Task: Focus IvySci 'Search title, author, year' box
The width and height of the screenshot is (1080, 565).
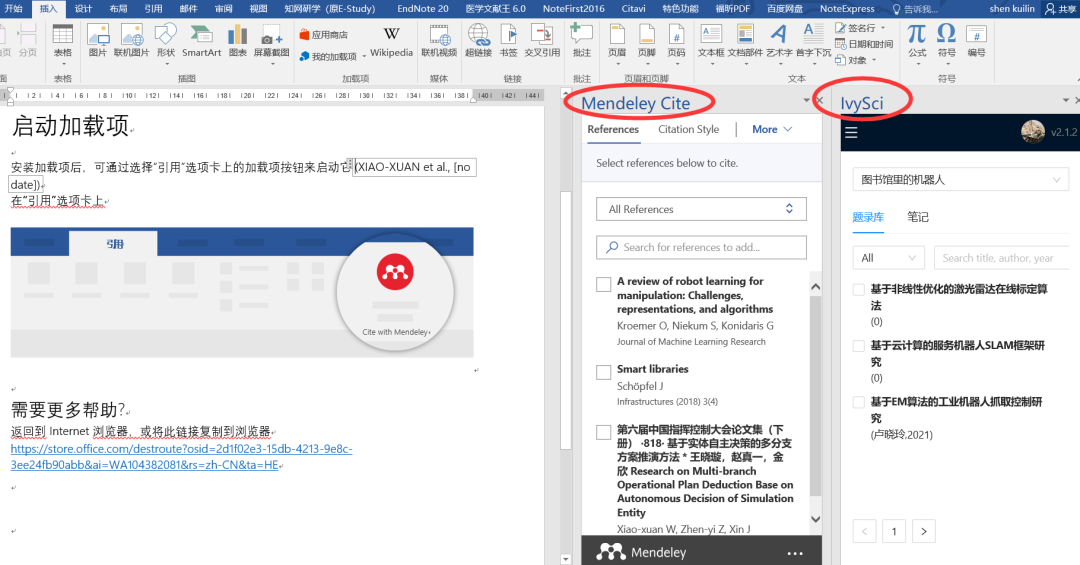Action: click(x=1002, y=258)
